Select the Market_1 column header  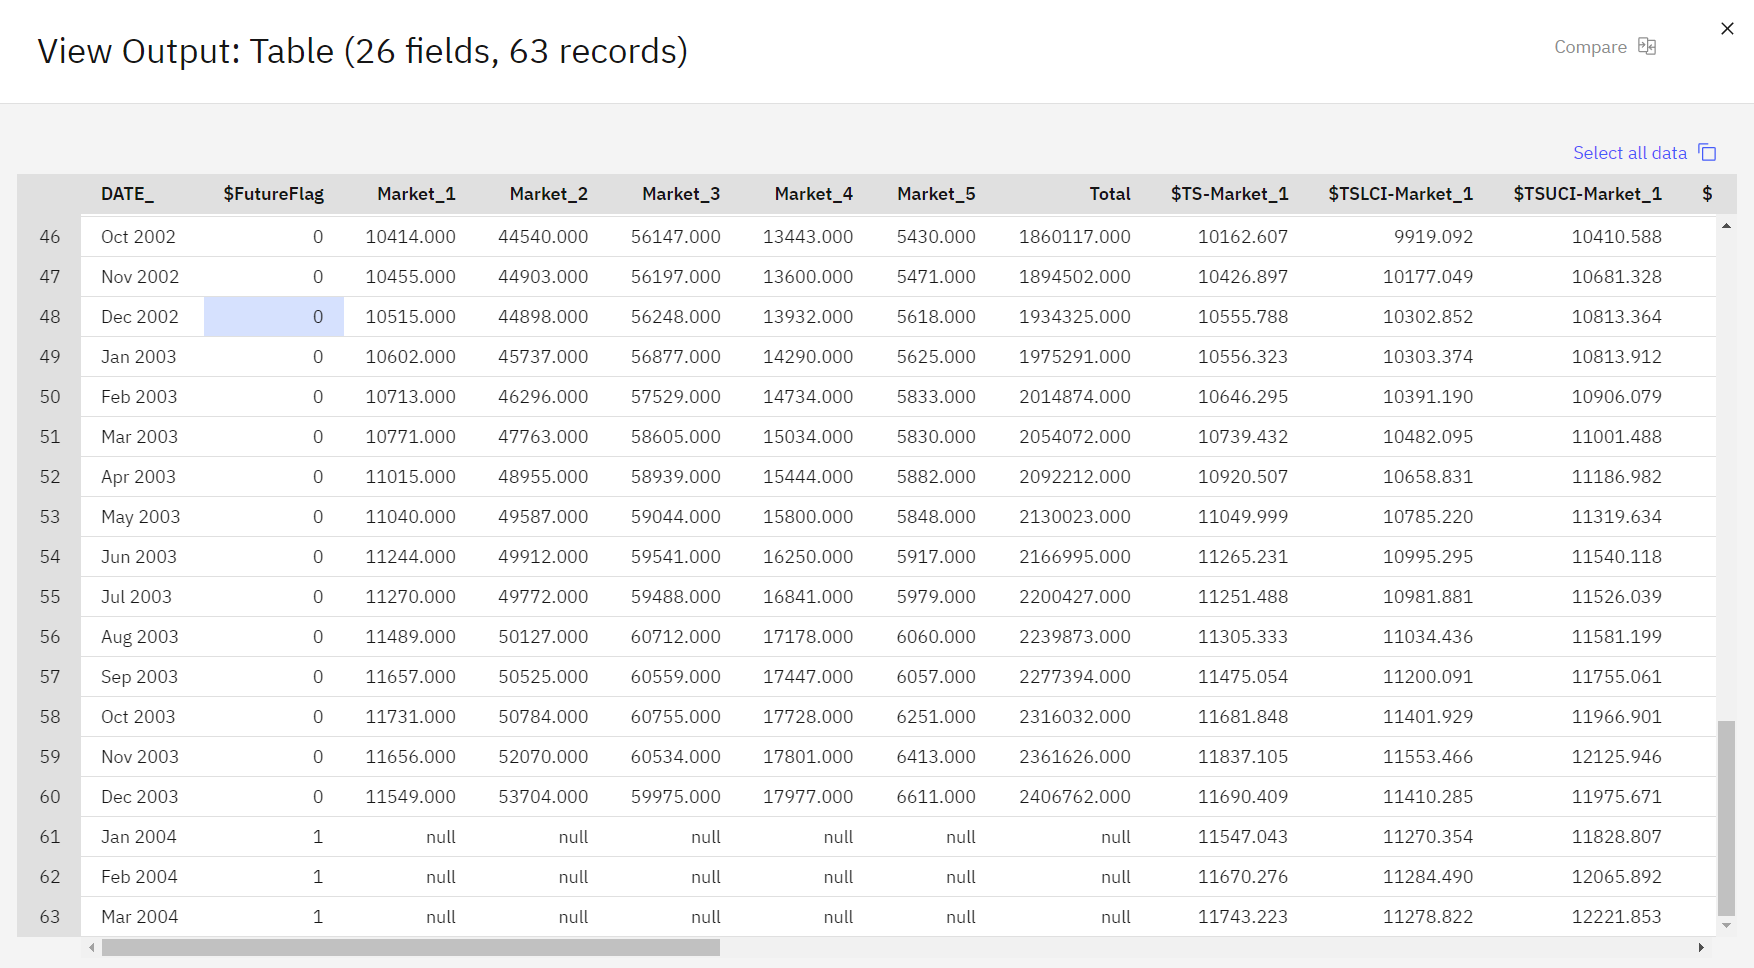point(416,194)
